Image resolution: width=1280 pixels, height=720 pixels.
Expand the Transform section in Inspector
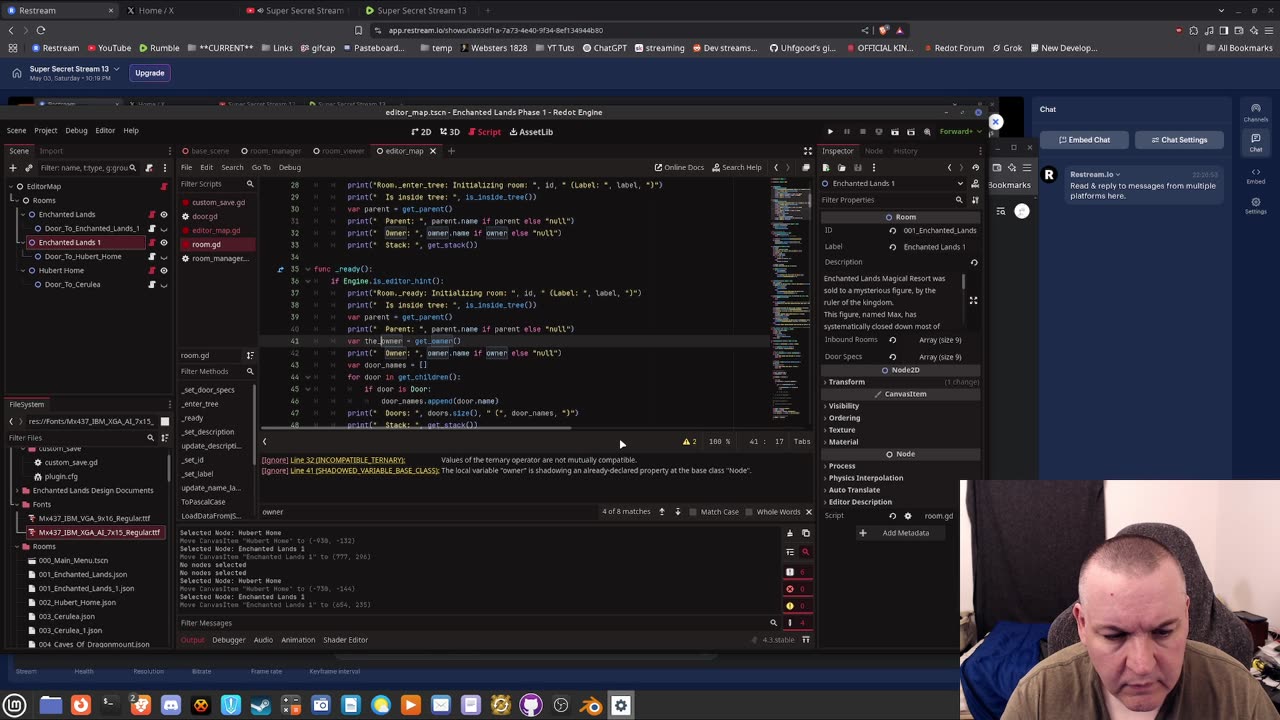pyautogui.click(x=898, y=382)
